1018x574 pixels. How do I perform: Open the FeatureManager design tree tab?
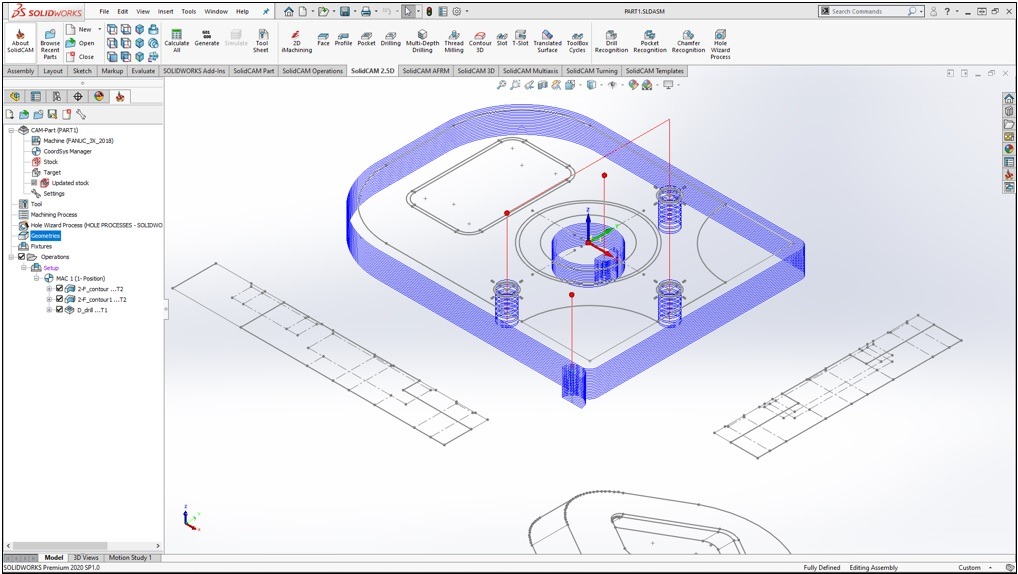(x=15, y=96)
